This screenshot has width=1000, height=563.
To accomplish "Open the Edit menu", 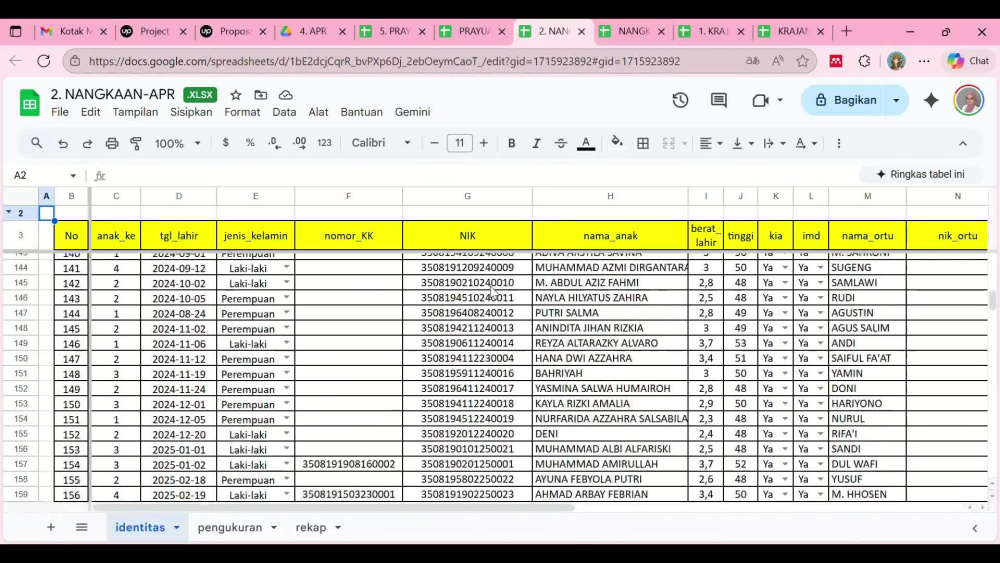I will tap(90, 112).
